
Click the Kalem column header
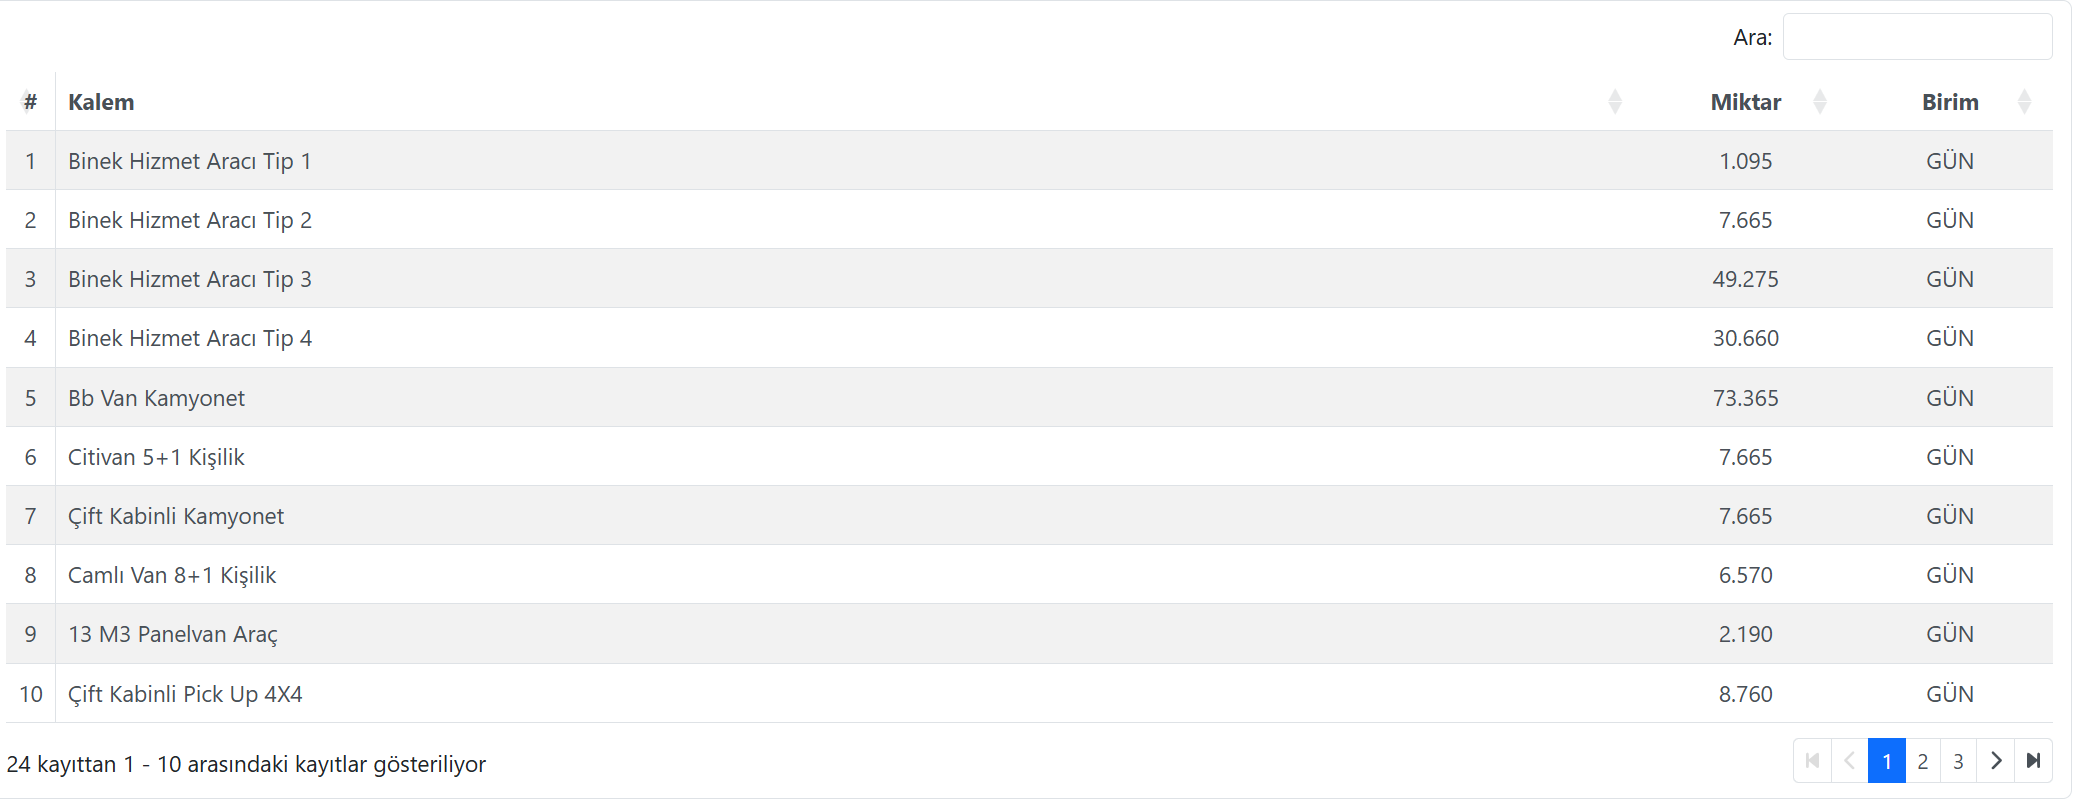coord(101,102)
